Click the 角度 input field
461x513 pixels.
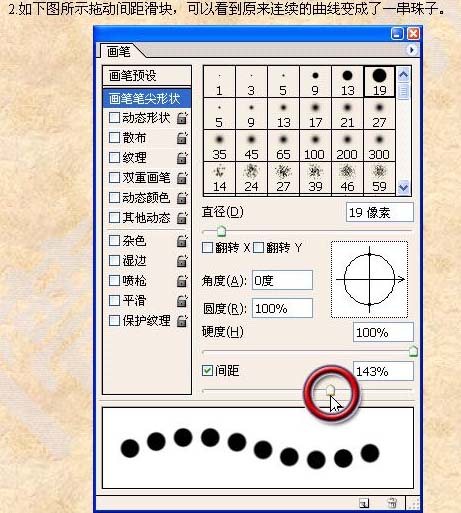coord(282,280)
